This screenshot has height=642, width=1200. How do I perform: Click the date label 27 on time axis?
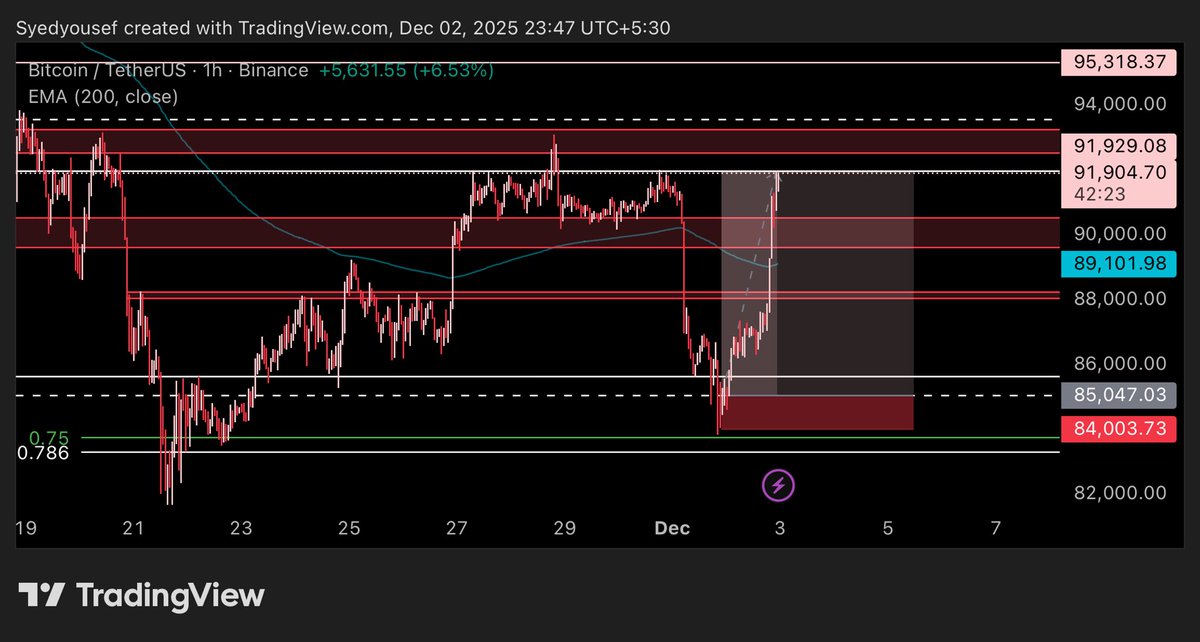(x=457, y=527)
